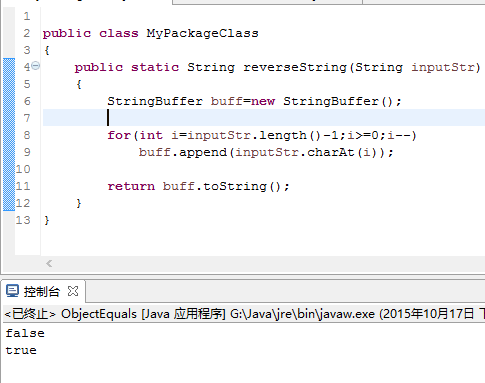
Task: Click the inputStr parameter name
Action: 442,67
